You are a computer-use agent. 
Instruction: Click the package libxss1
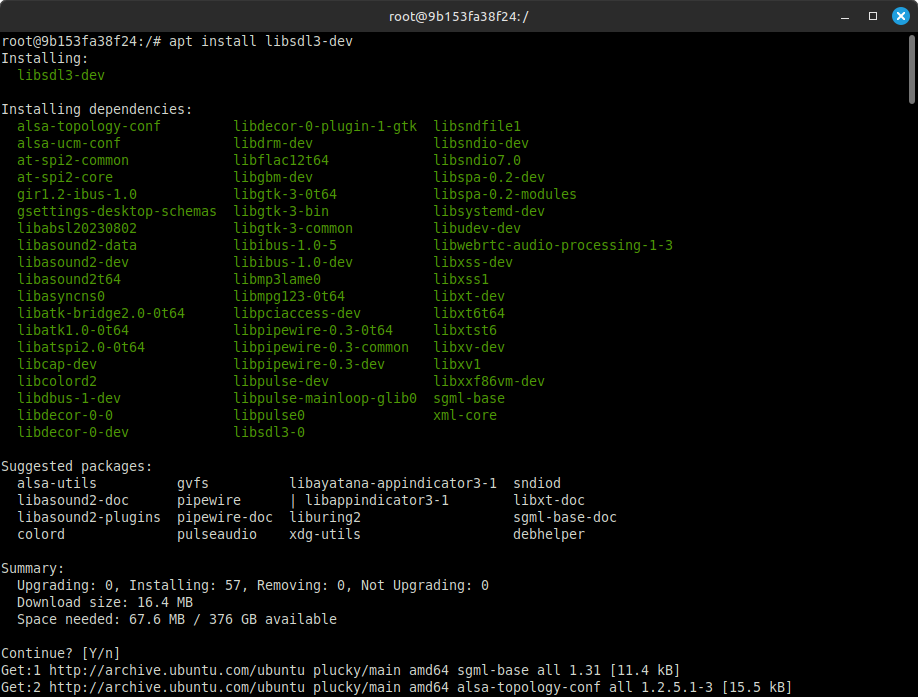coord(461,279)
